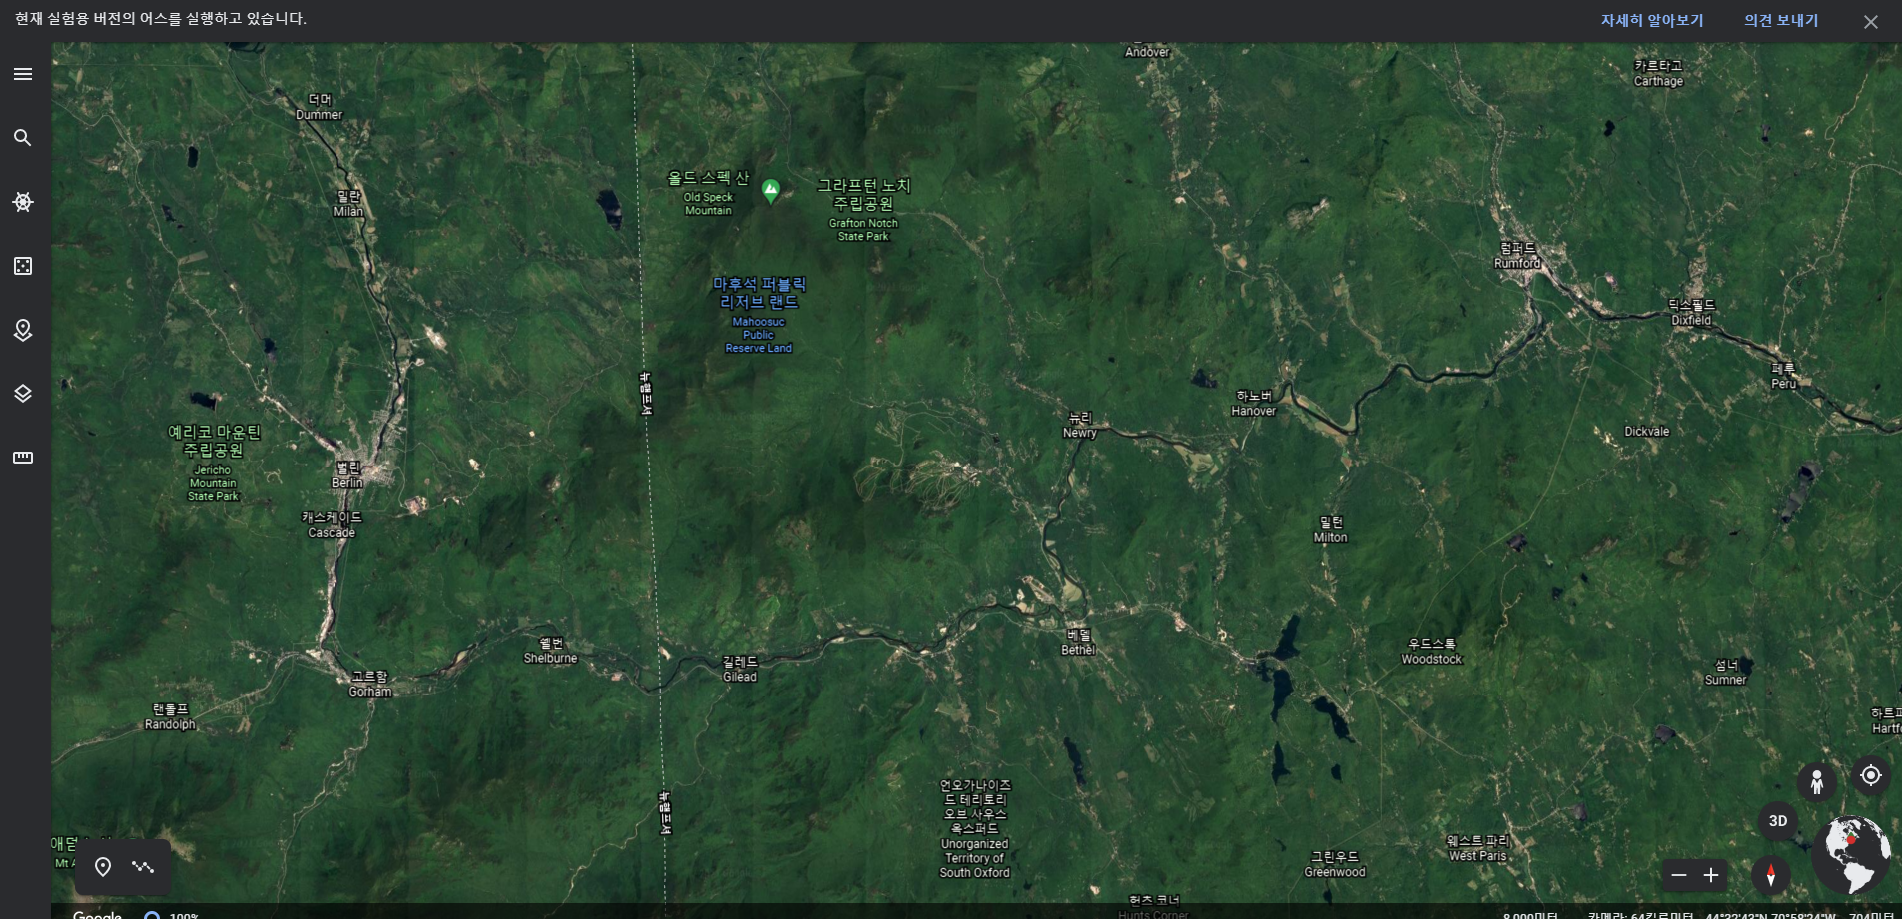Click the Berlin town label
The width and height of the screenshot is (1902, 919).
348,475
